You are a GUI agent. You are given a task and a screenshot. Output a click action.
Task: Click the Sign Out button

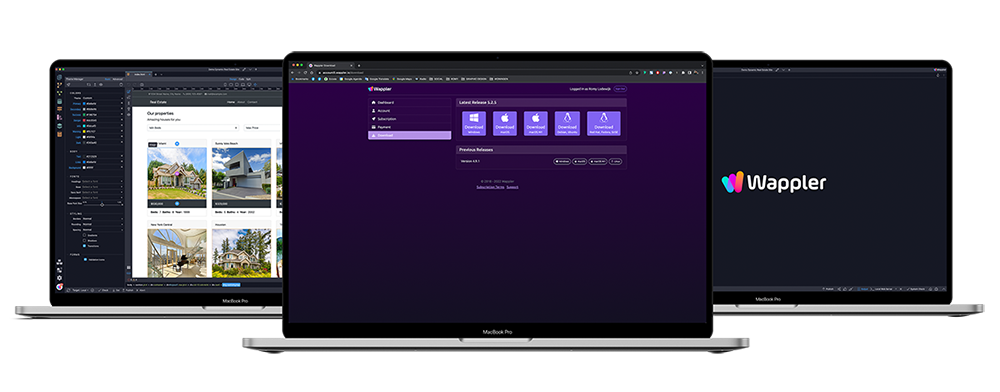620,89
